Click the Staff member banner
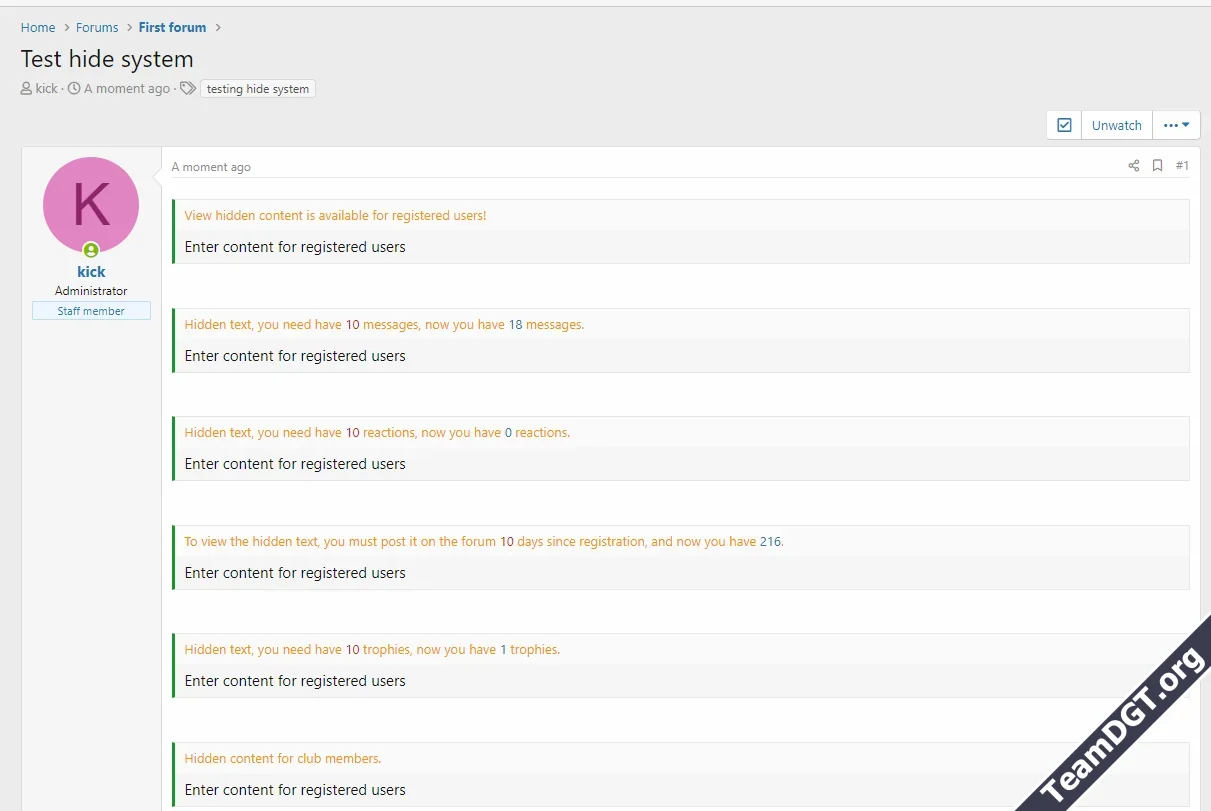This screenshot has width=1211, height=811. pos(90,310)
